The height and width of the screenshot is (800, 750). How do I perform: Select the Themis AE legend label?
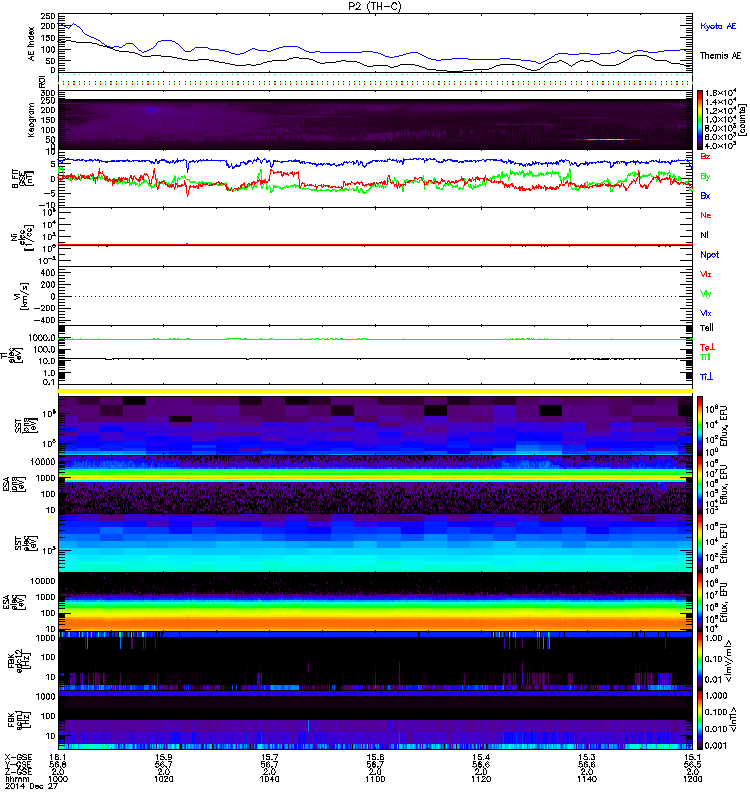[719, 57]
